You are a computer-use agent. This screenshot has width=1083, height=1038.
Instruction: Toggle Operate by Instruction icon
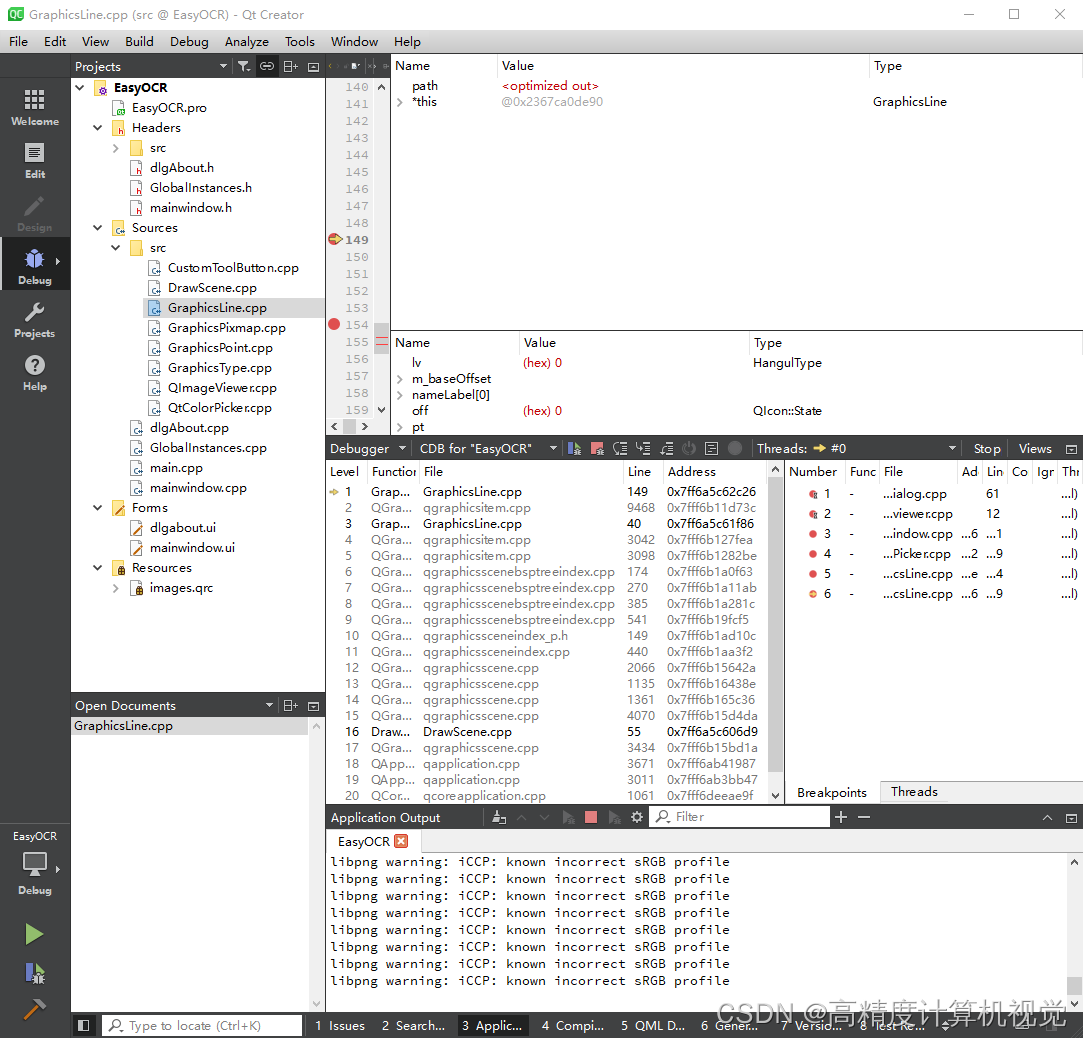pyautogui.click(x=712, y=448)
